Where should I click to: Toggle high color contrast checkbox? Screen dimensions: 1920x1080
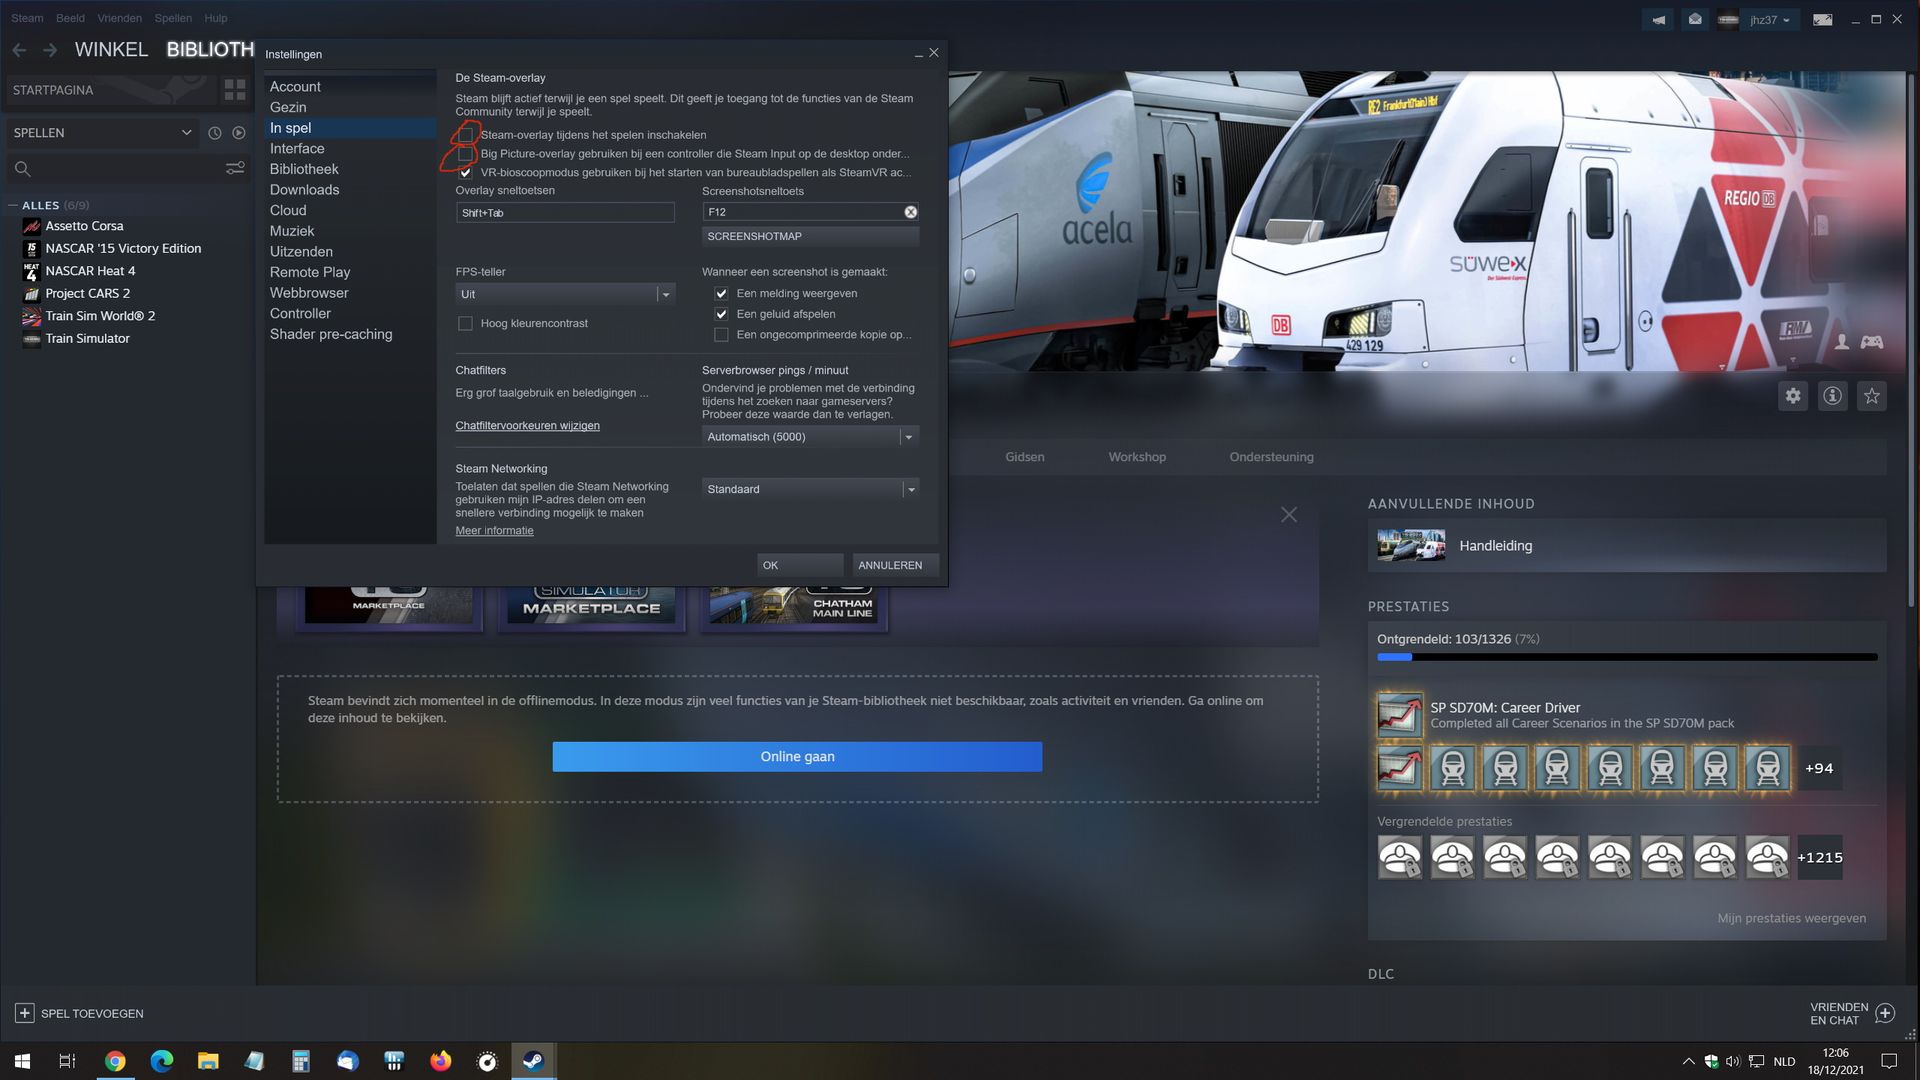pyautogui.click(x=465, y=323)
